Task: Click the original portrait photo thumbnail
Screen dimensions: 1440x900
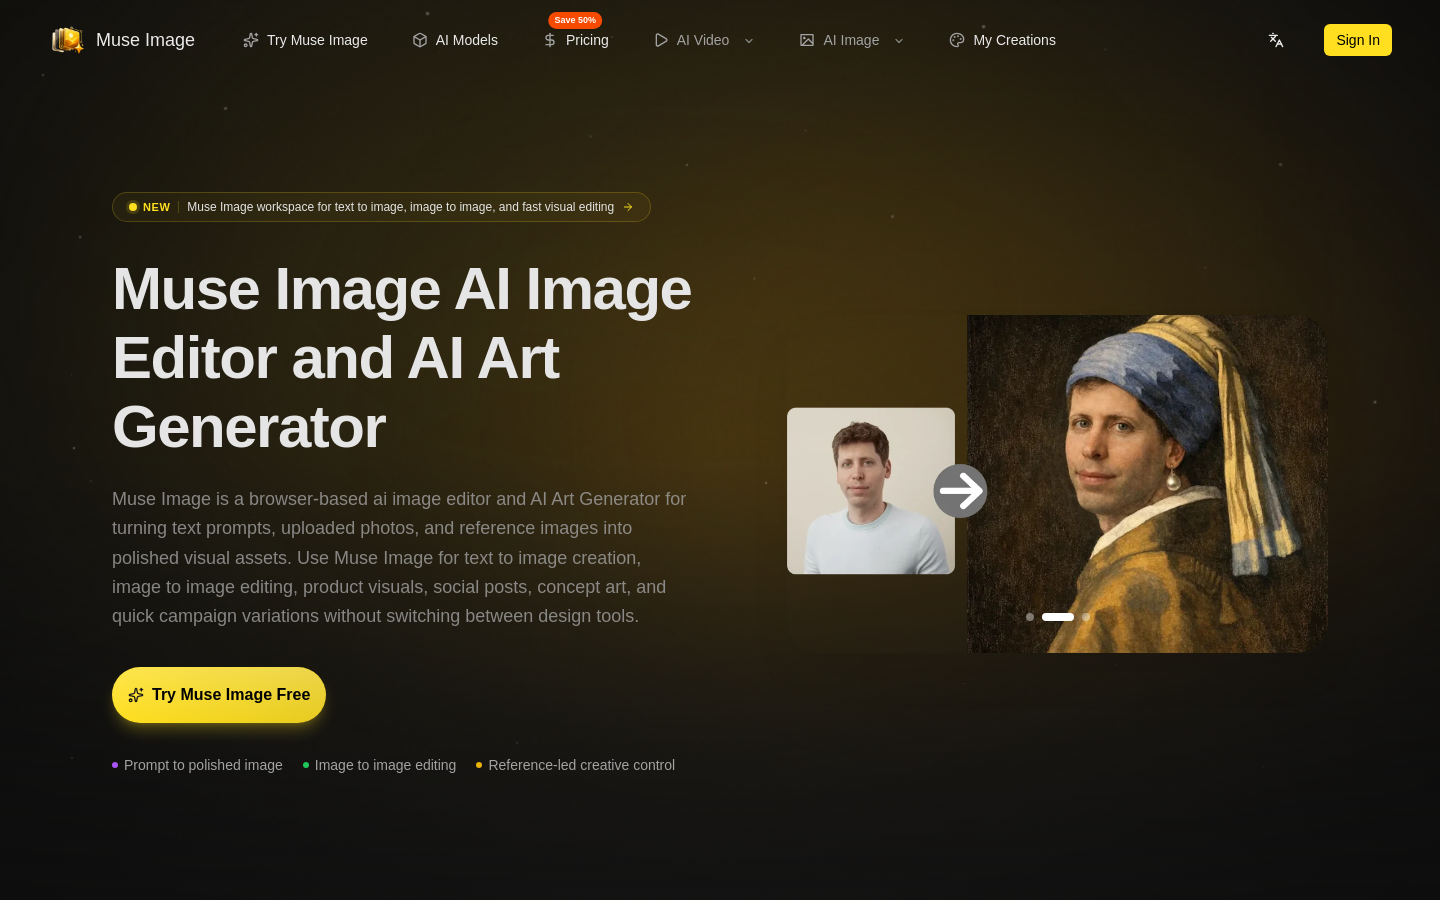Action: (871, 491)
